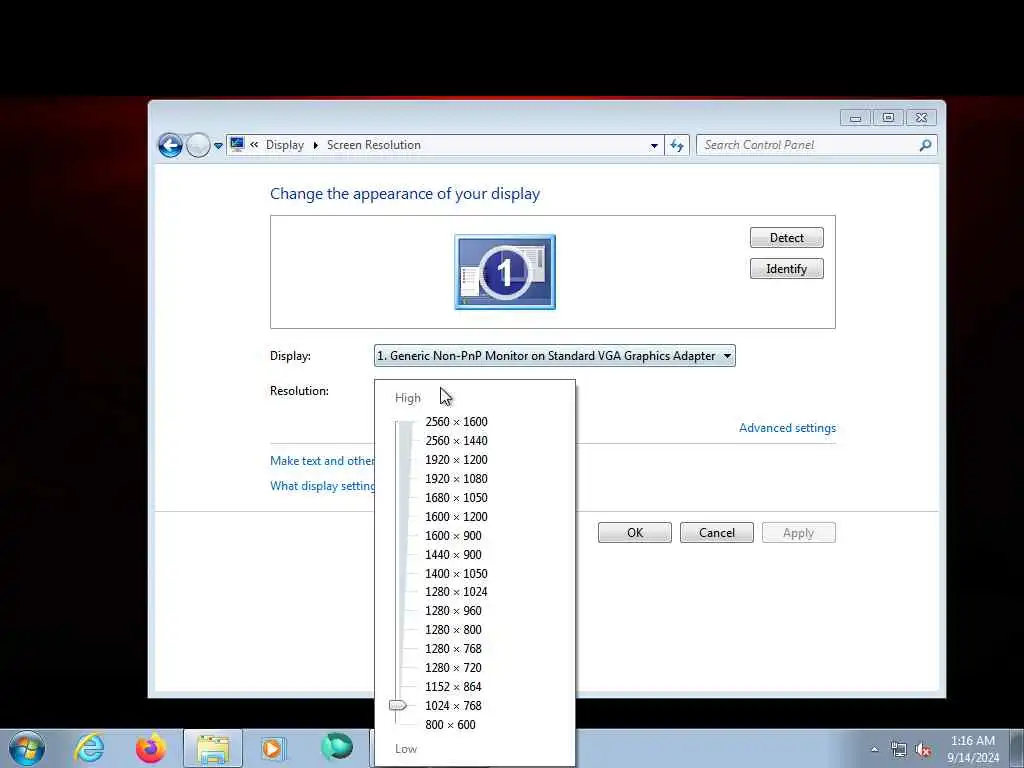Expand the address bar history dropdown

[x=654, y=146]
